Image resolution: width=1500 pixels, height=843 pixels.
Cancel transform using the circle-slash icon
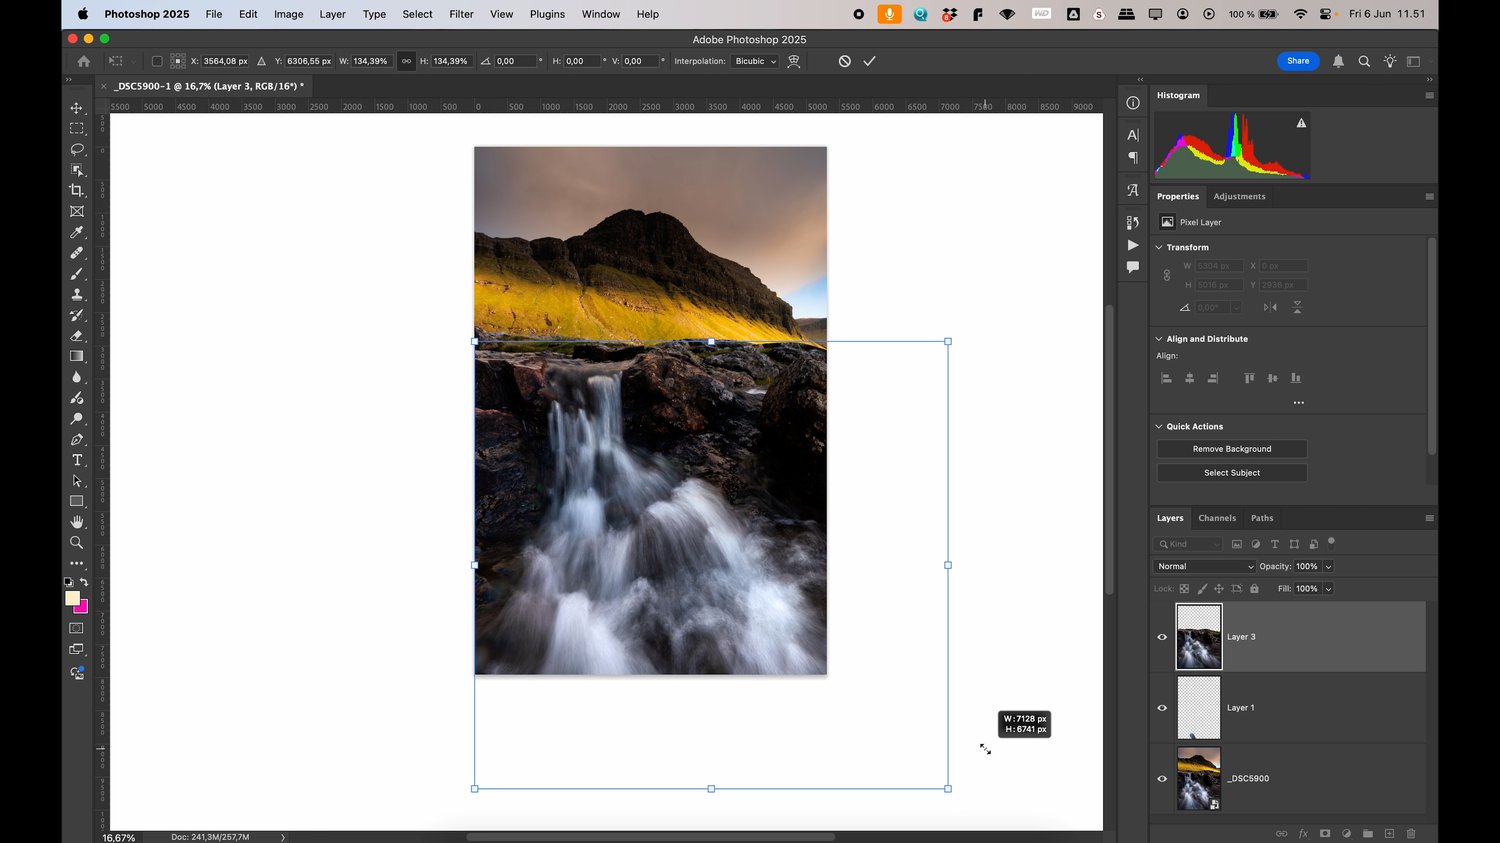pos(844,61)
